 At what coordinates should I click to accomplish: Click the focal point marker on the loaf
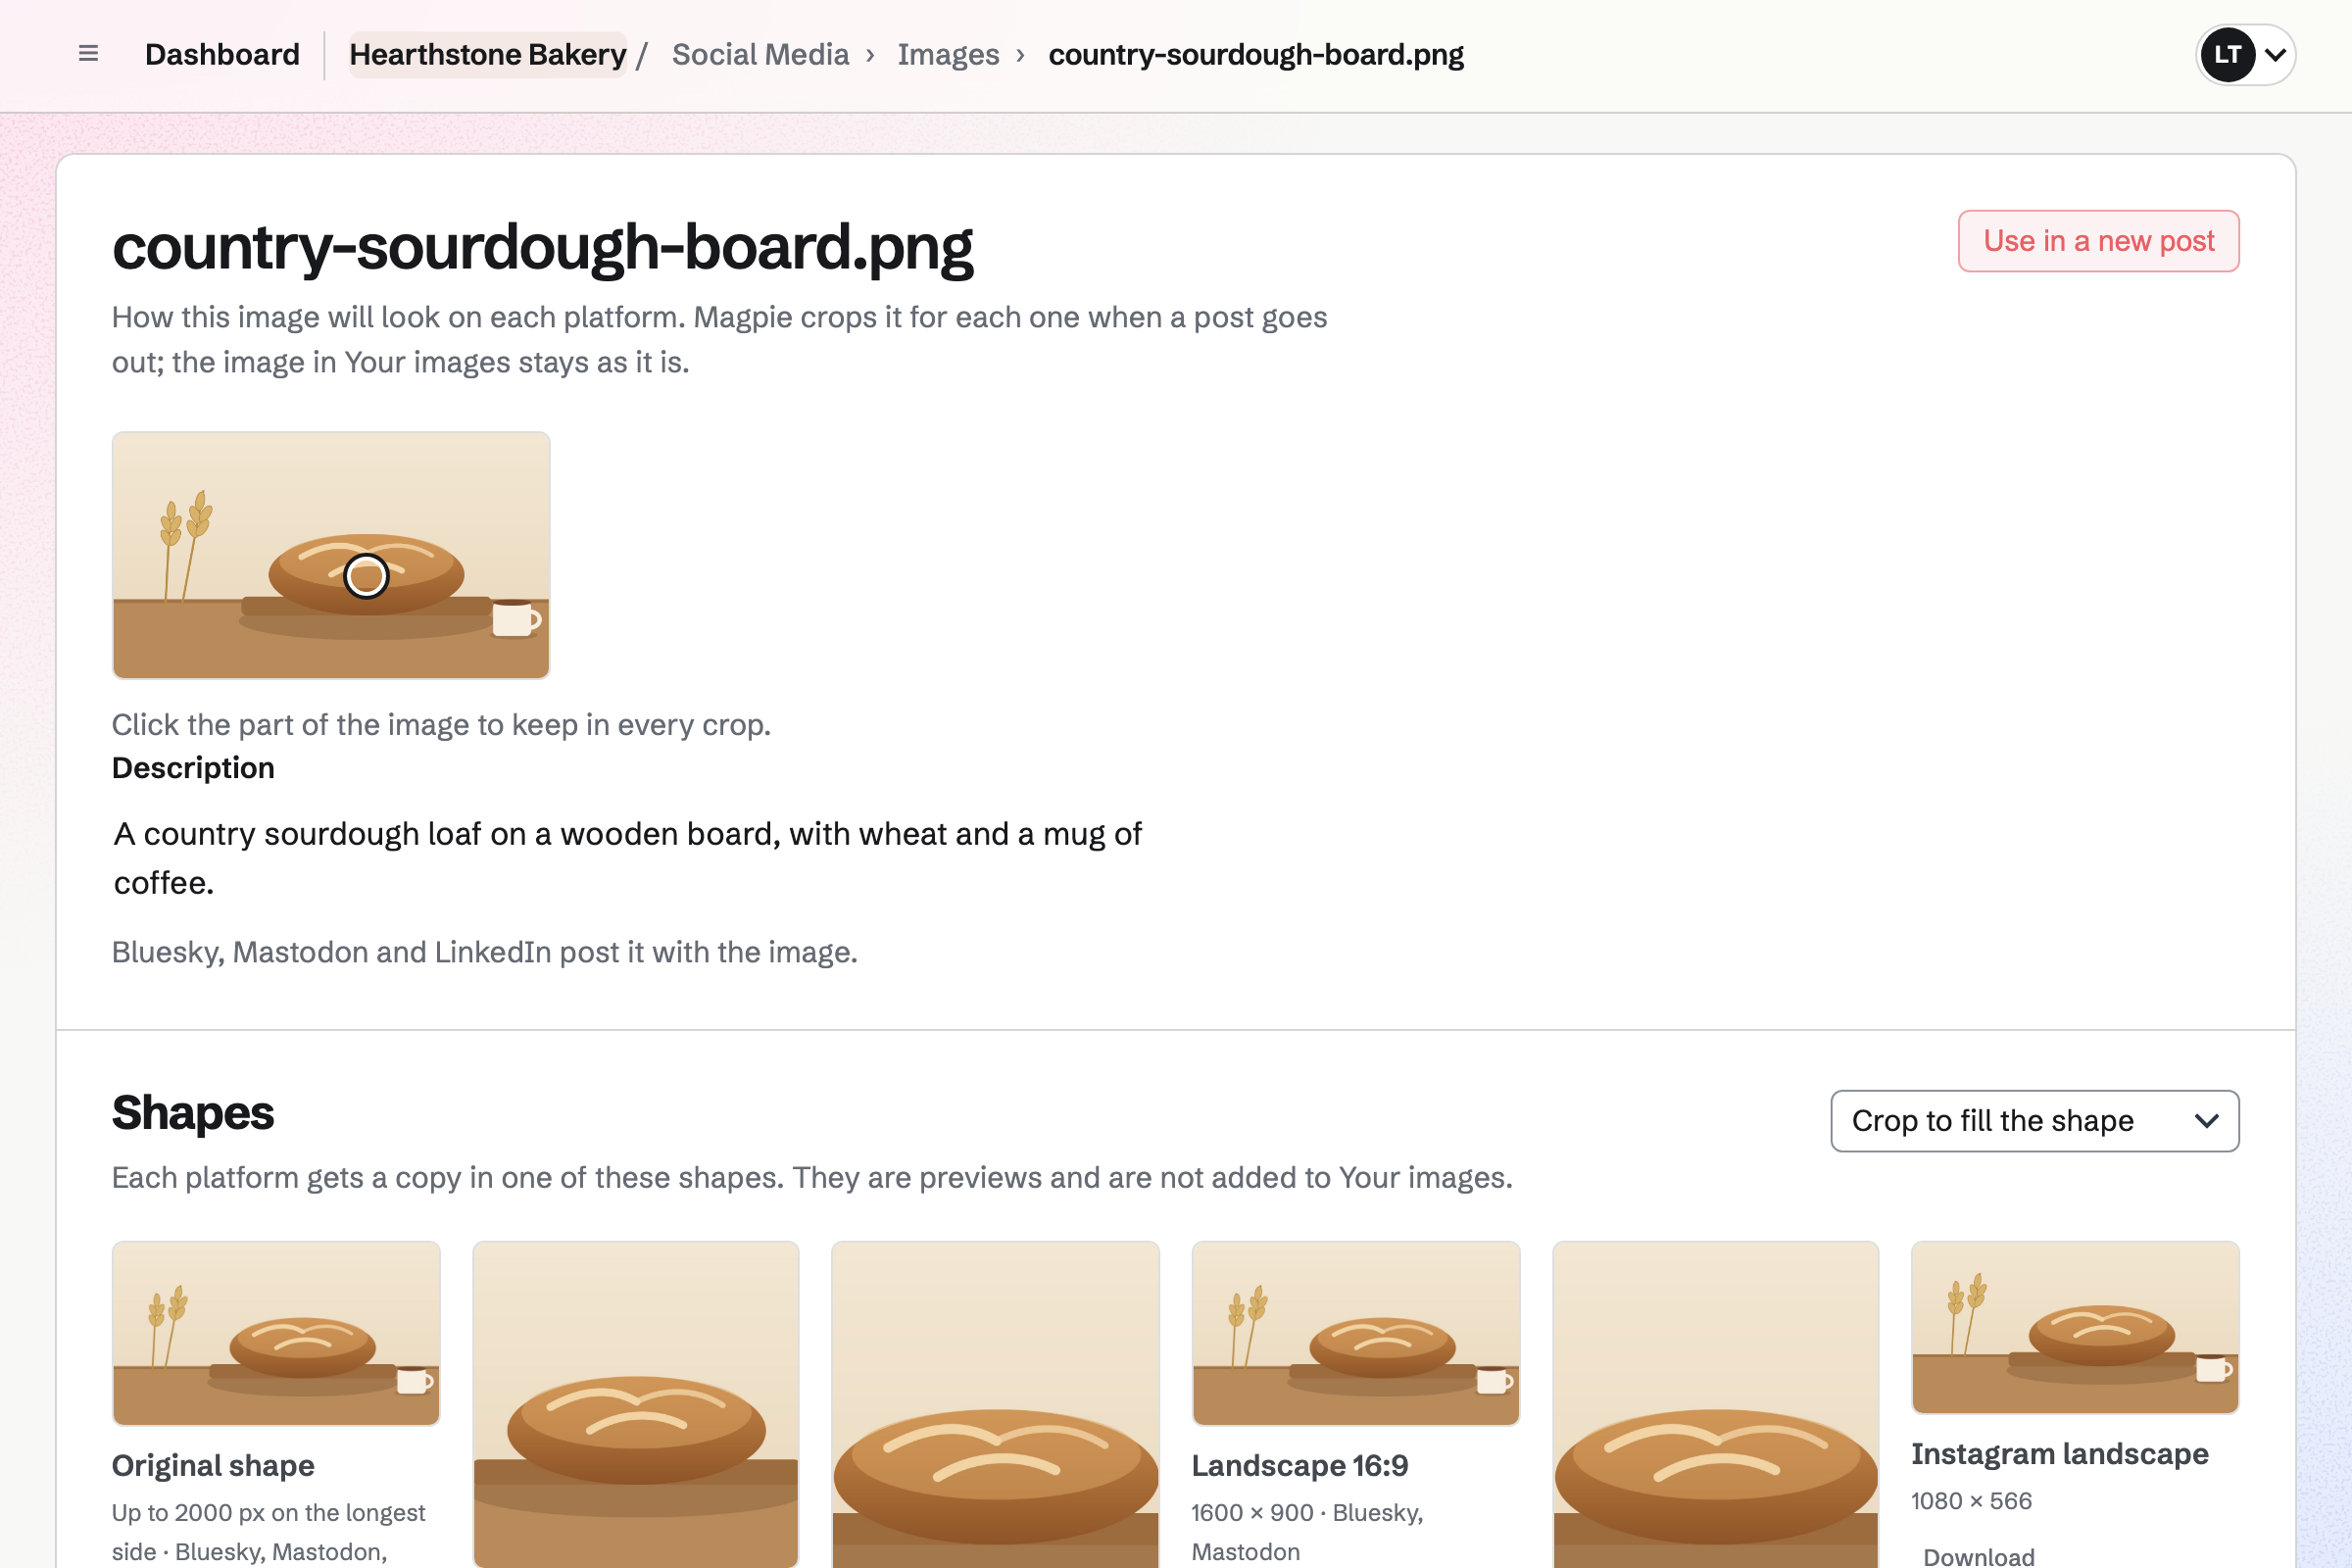point(366,576)
